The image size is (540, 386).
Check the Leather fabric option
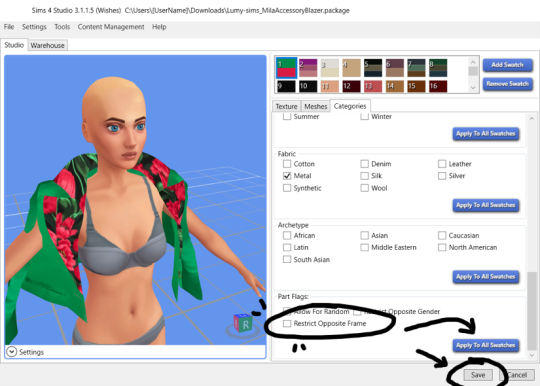tap(442, 164)
